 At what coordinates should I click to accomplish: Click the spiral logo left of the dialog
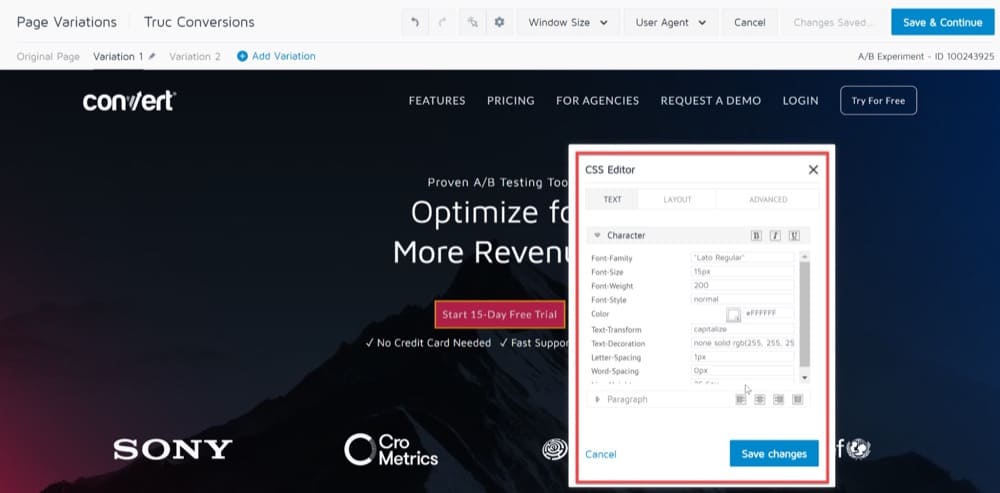[555, 450]
